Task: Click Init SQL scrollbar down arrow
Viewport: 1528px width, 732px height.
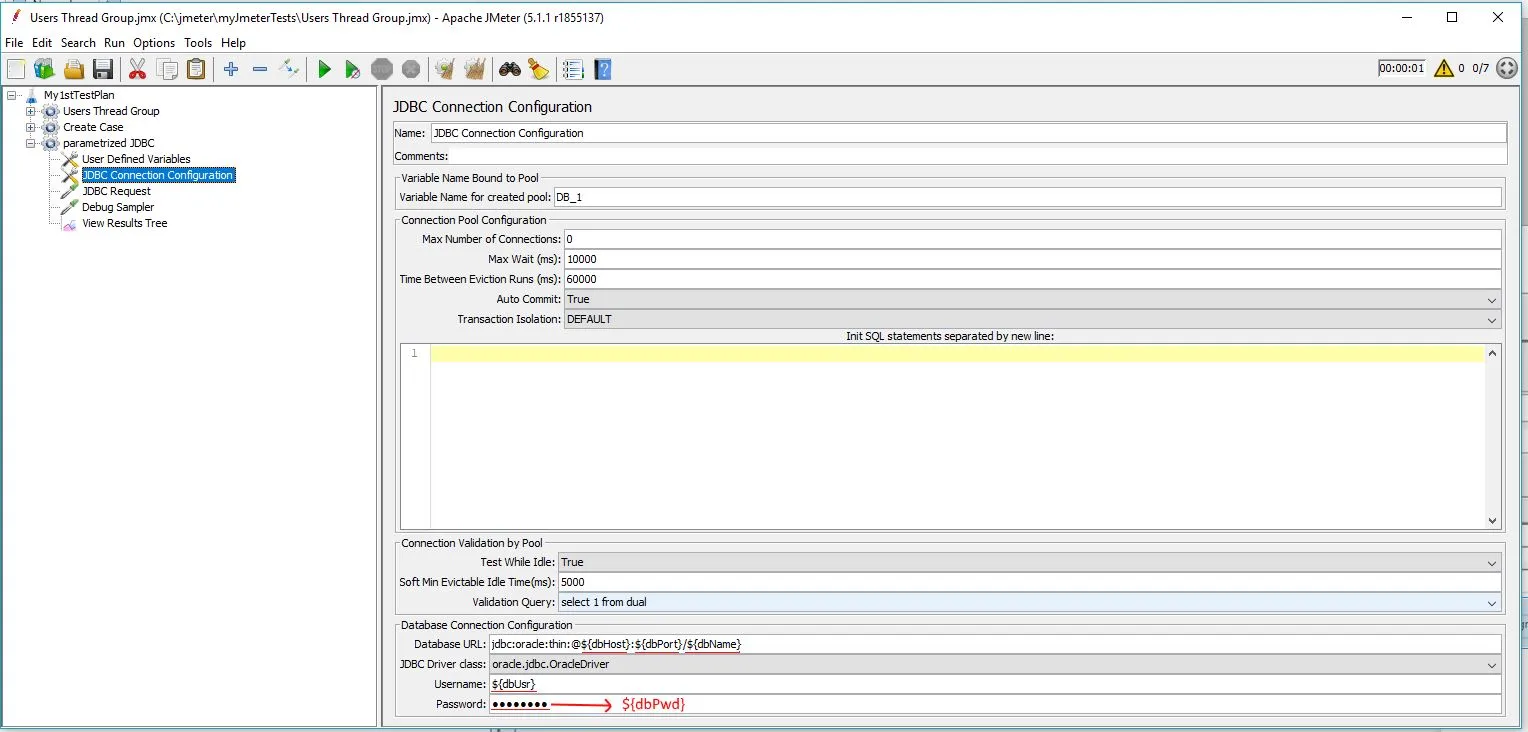Action: point(1493,520)
